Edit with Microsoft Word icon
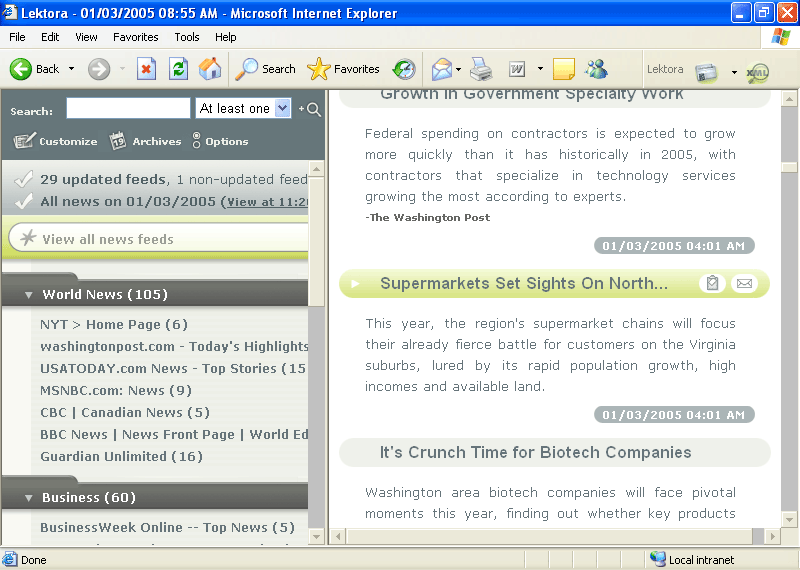 click(x=517, y=69)
